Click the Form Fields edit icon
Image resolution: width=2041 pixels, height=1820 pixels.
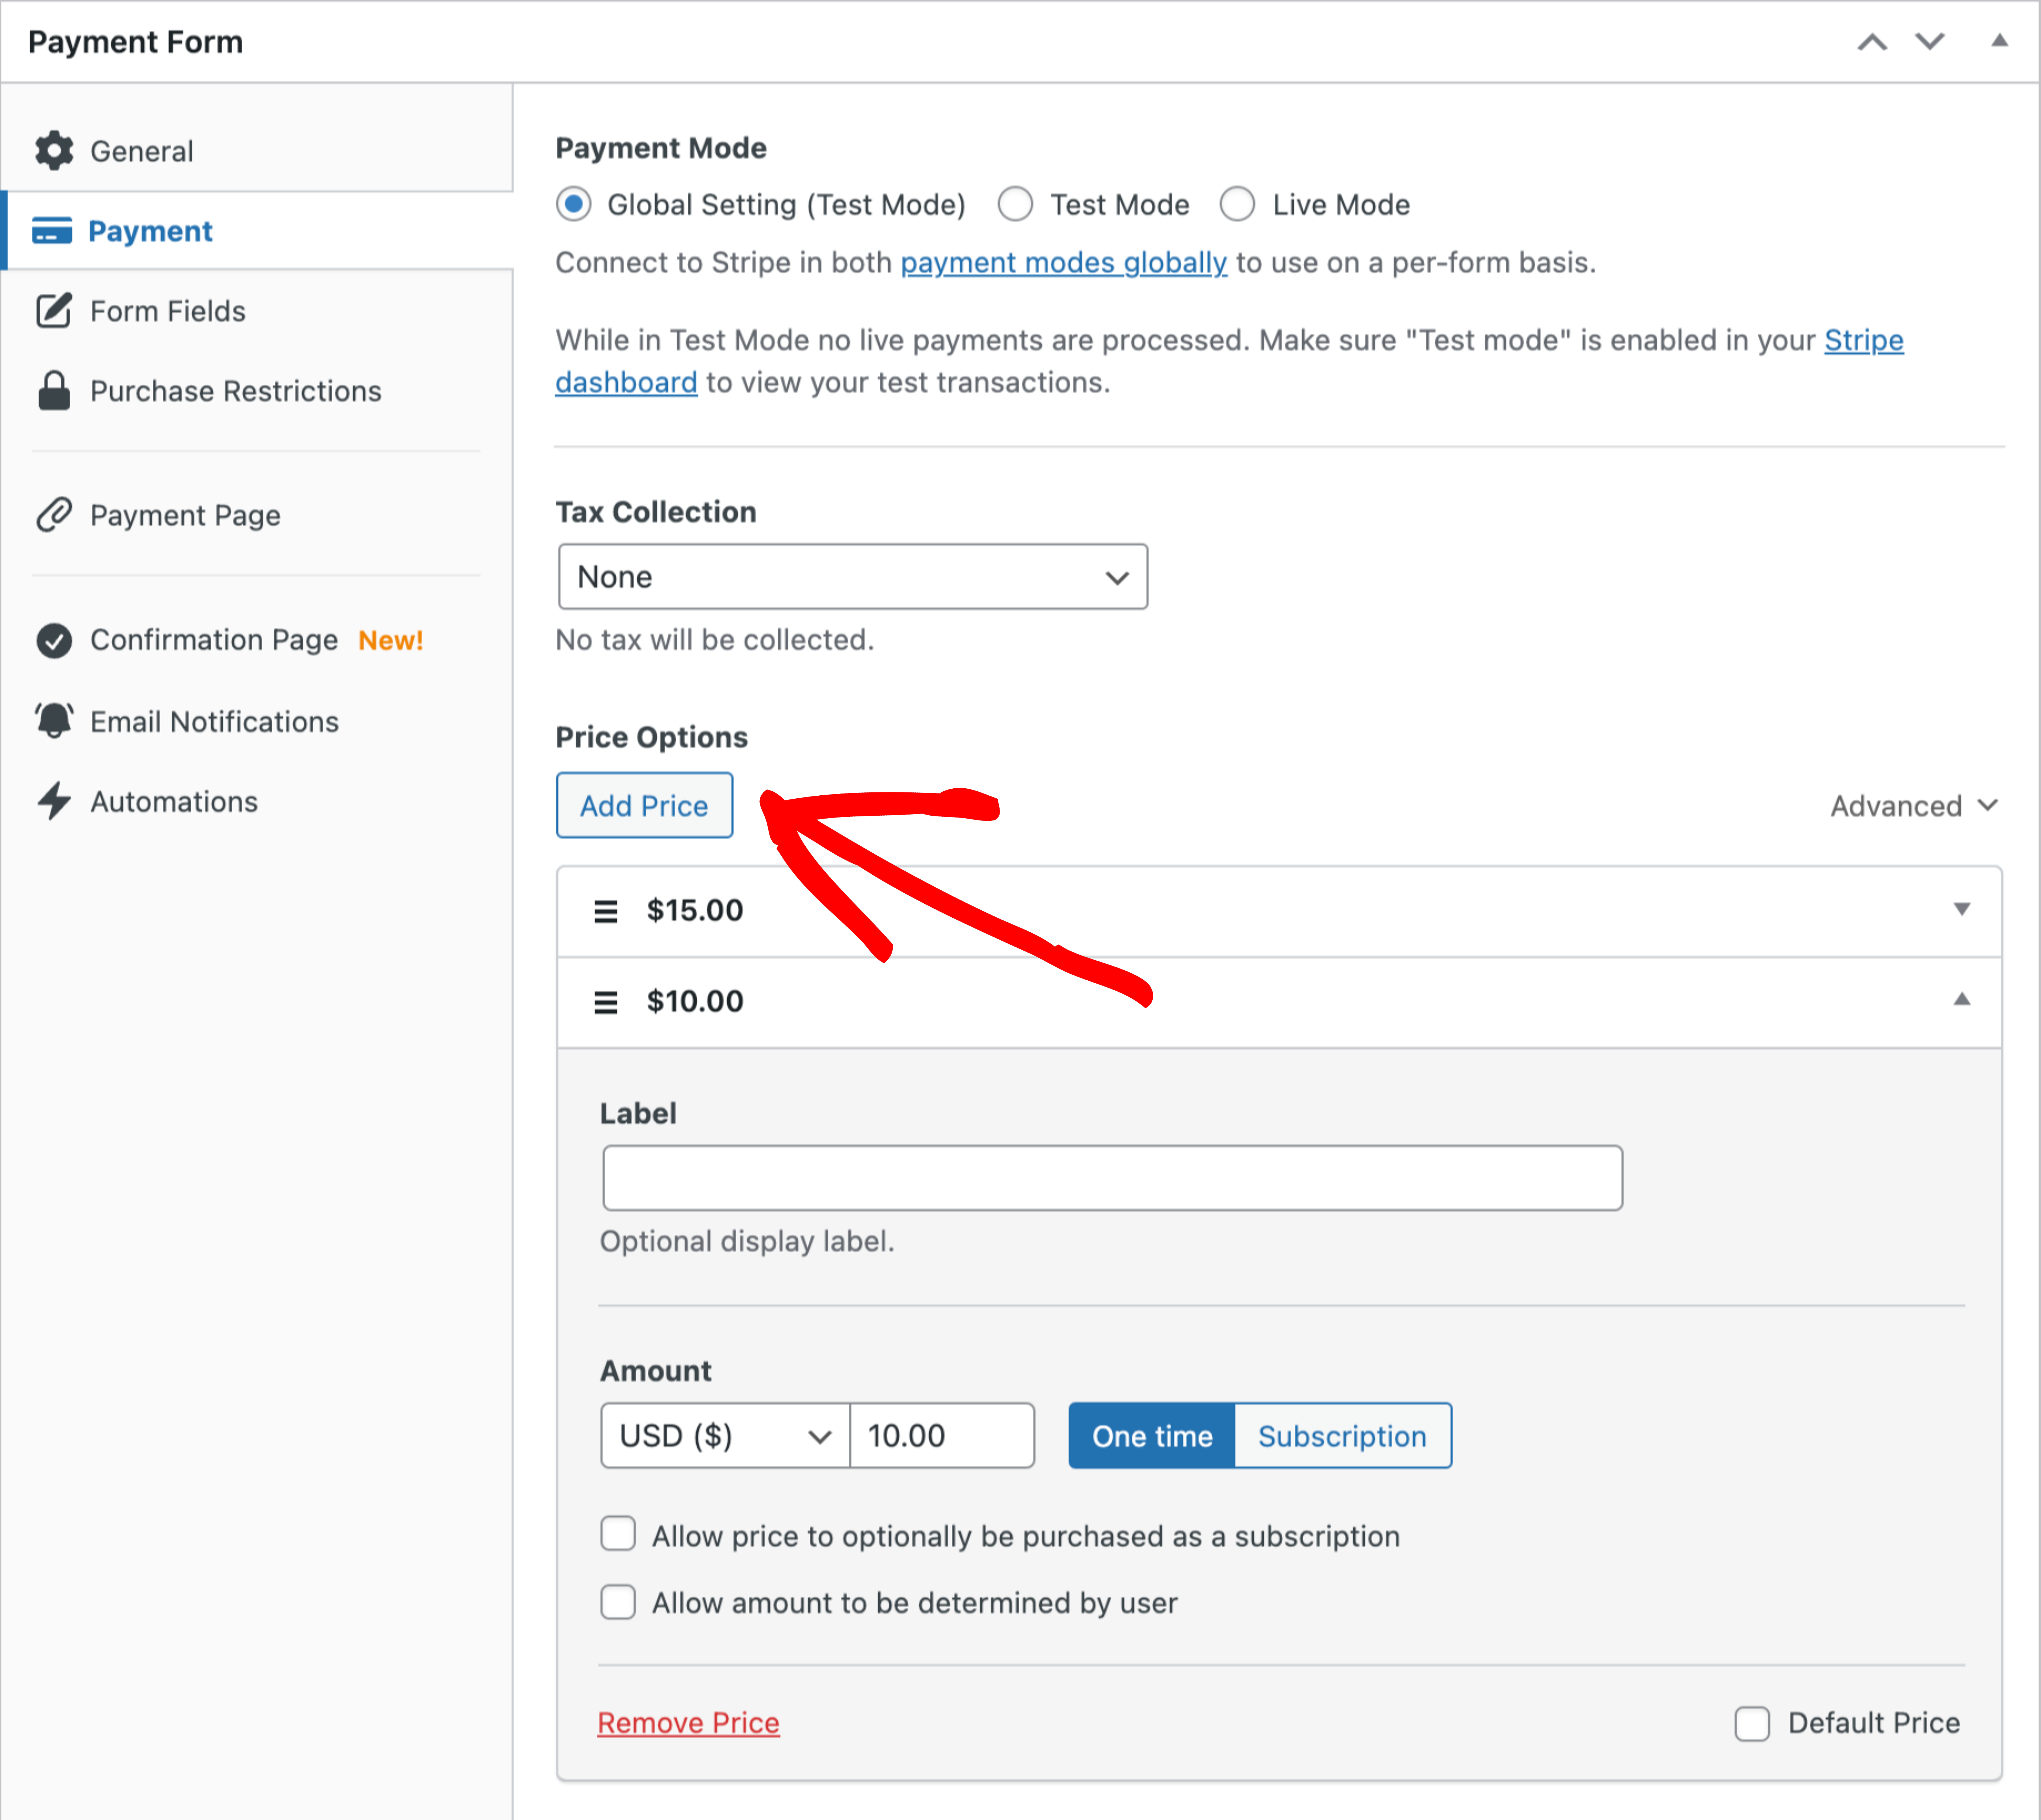pos(54,311)
